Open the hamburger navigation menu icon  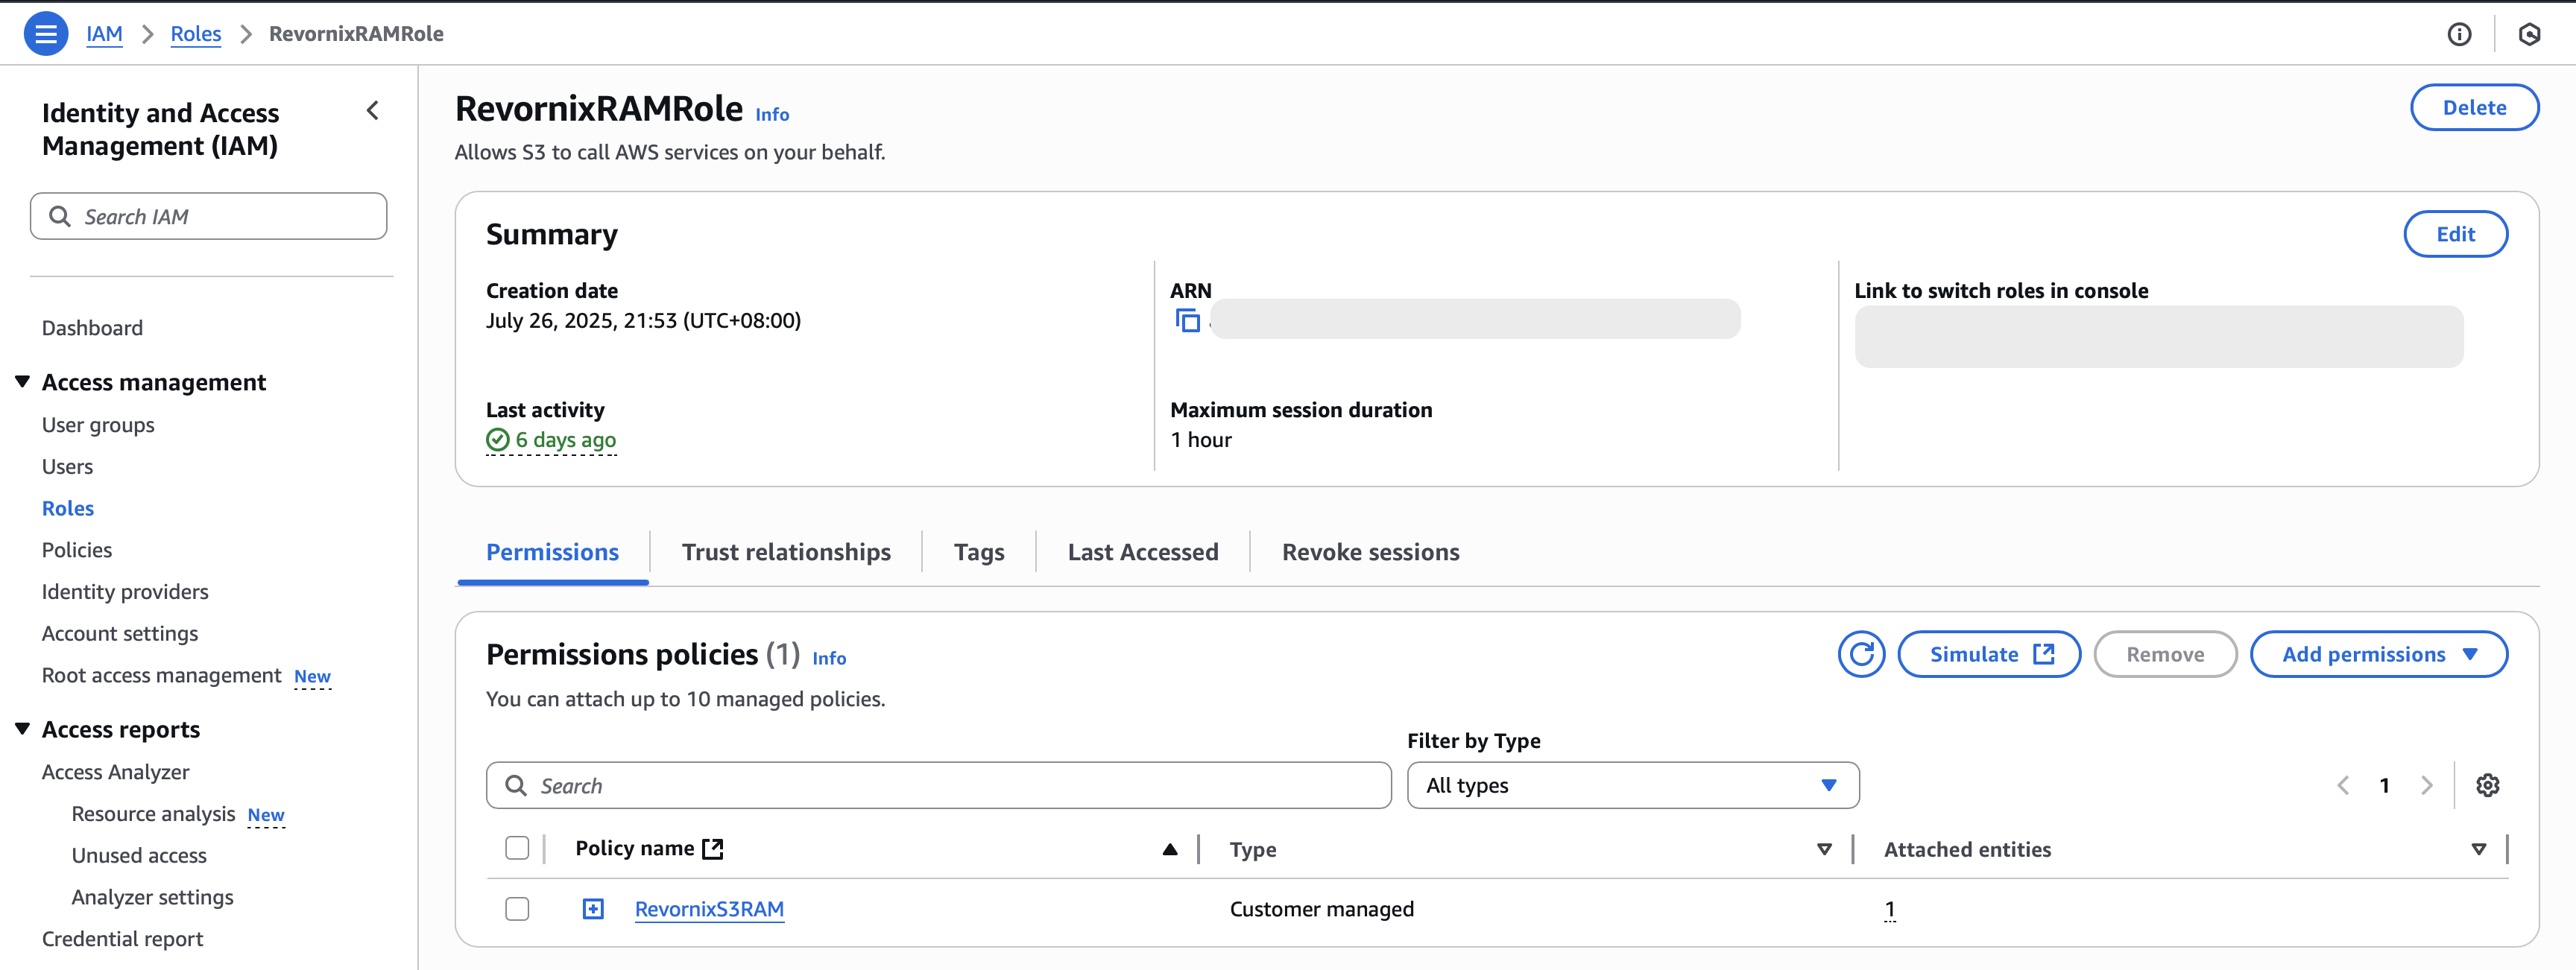tap(45, 34)
